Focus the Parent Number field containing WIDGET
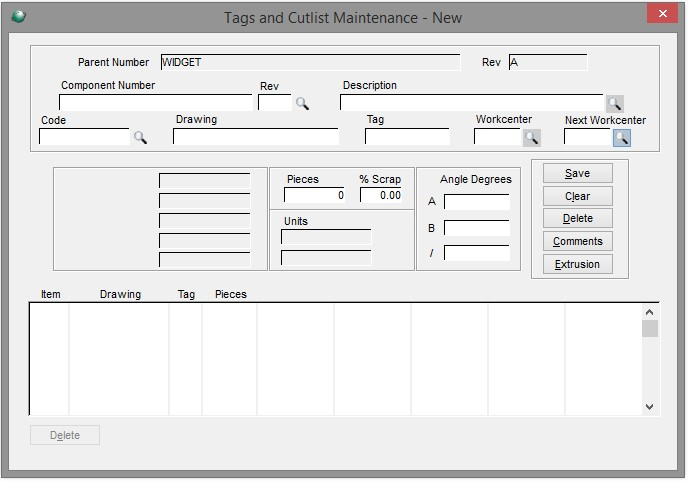Viewport: 688px width, 482px height. pos(310,62)
